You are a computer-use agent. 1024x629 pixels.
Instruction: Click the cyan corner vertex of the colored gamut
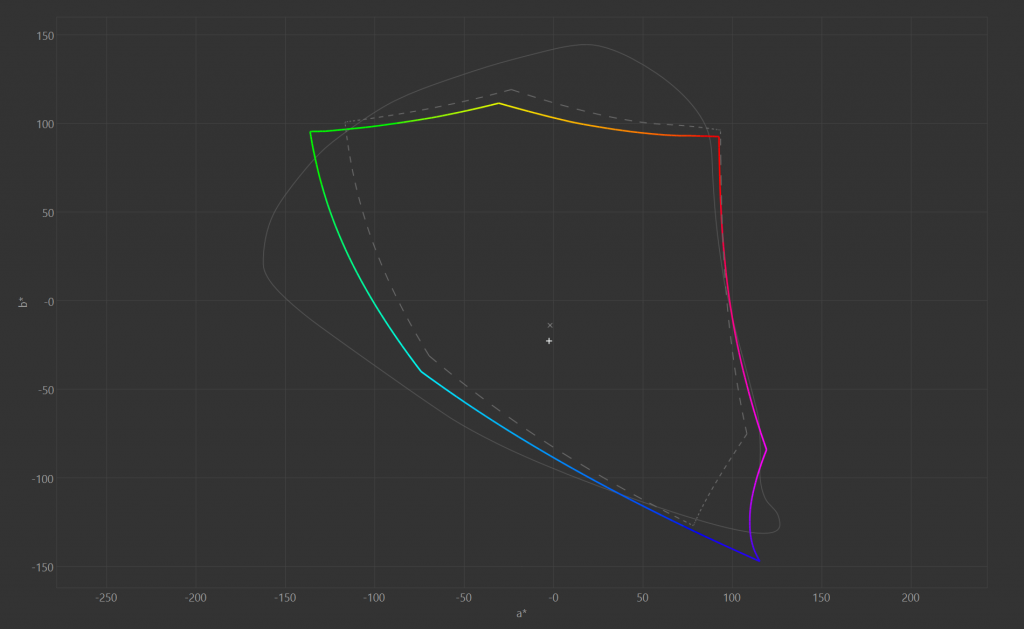(421, 372)
